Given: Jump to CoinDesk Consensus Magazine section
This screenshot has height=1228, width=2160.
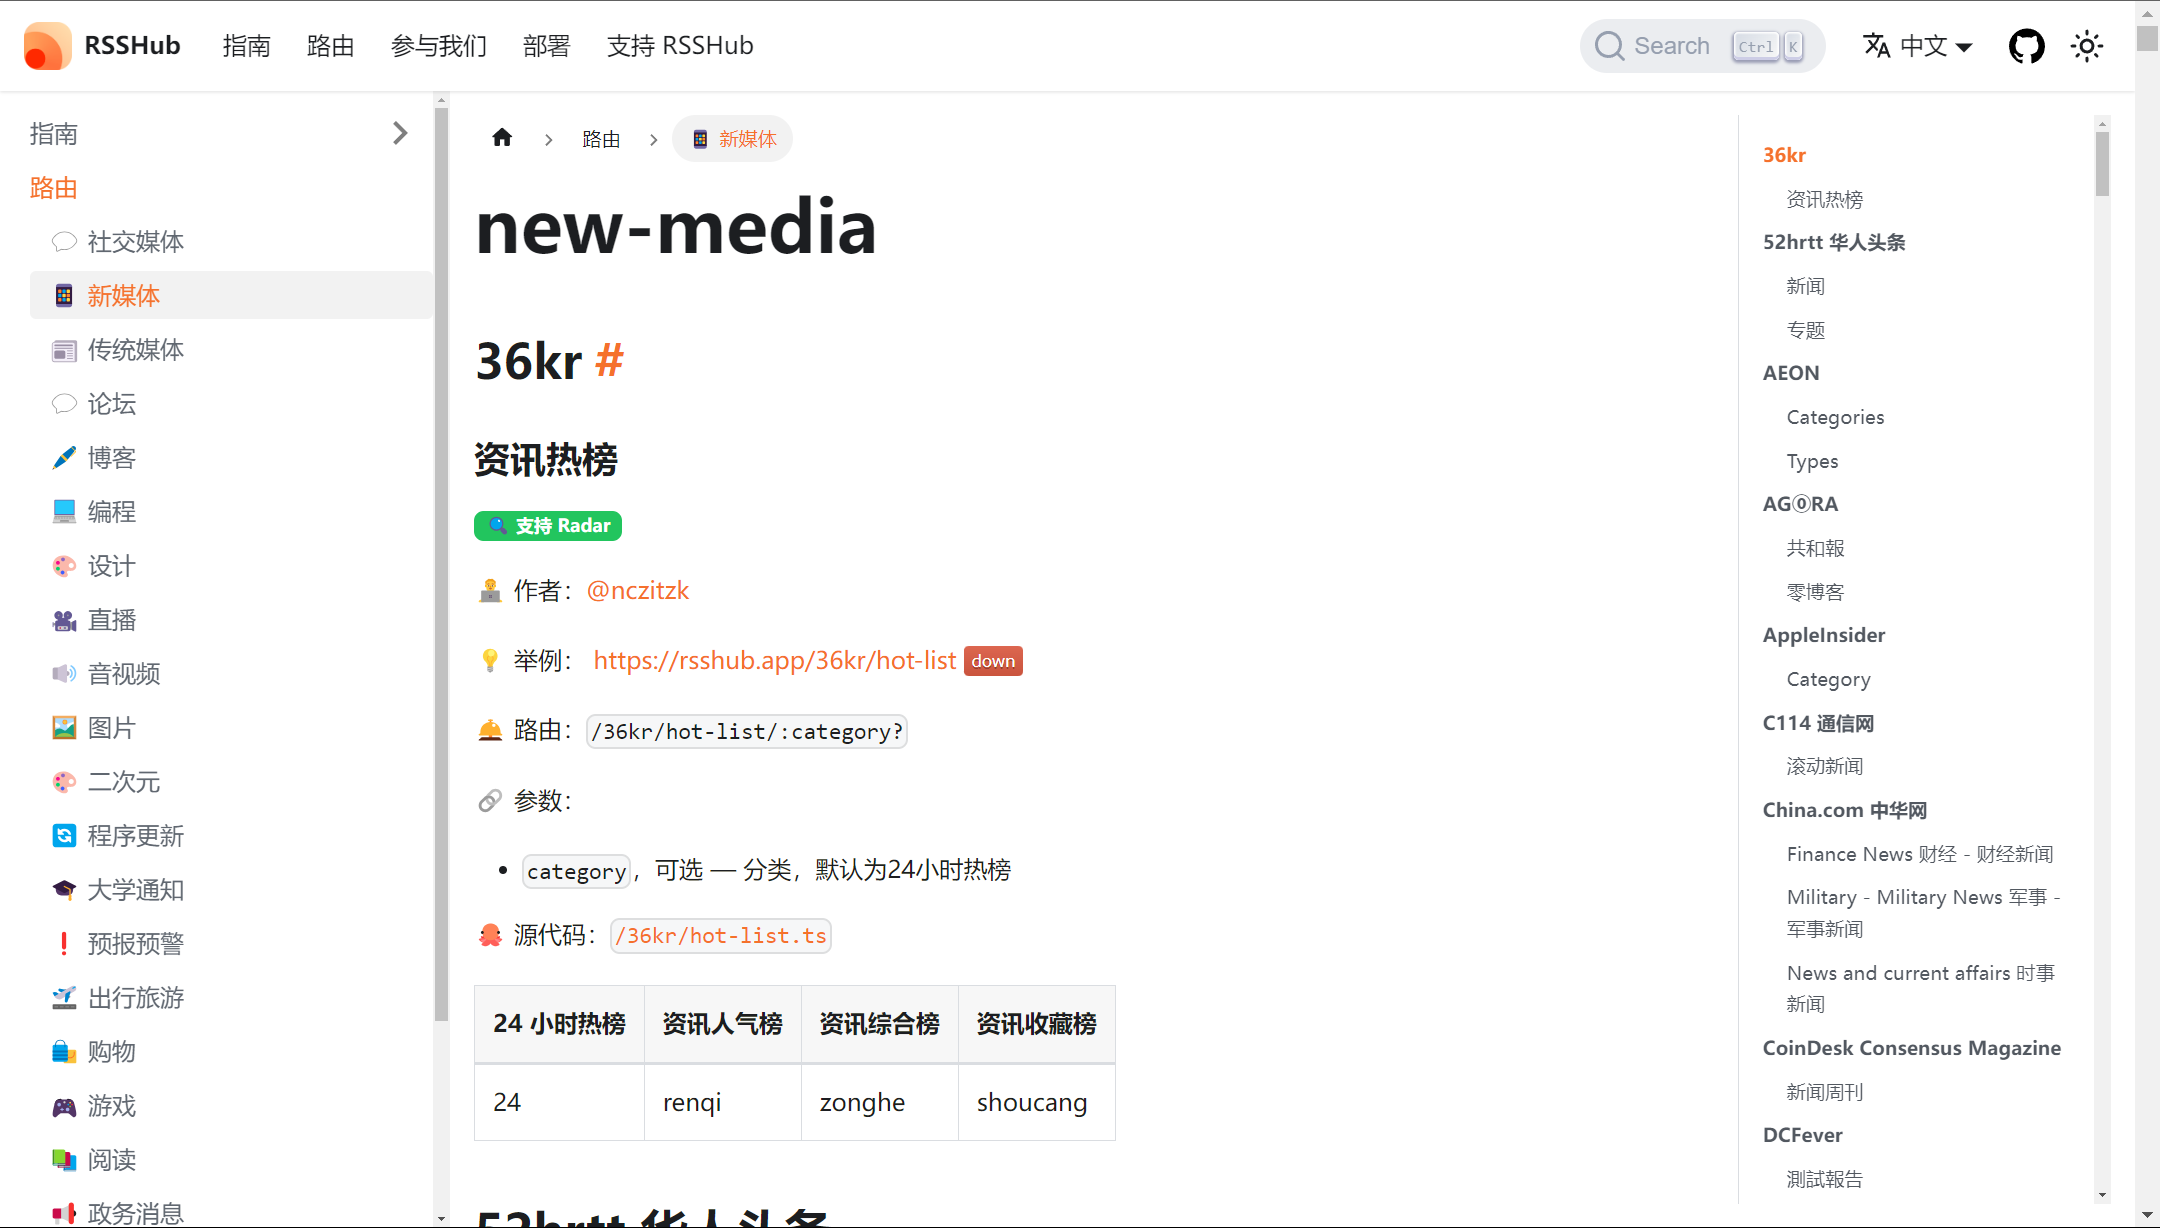Looking at the screenshot, I should click(1912, 1048).
